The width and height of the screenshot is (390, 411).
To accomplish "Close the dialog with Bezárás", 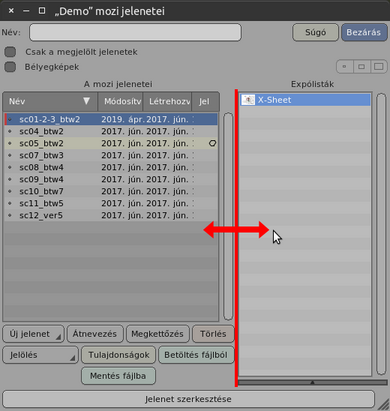I will click(x=364, y=32).
